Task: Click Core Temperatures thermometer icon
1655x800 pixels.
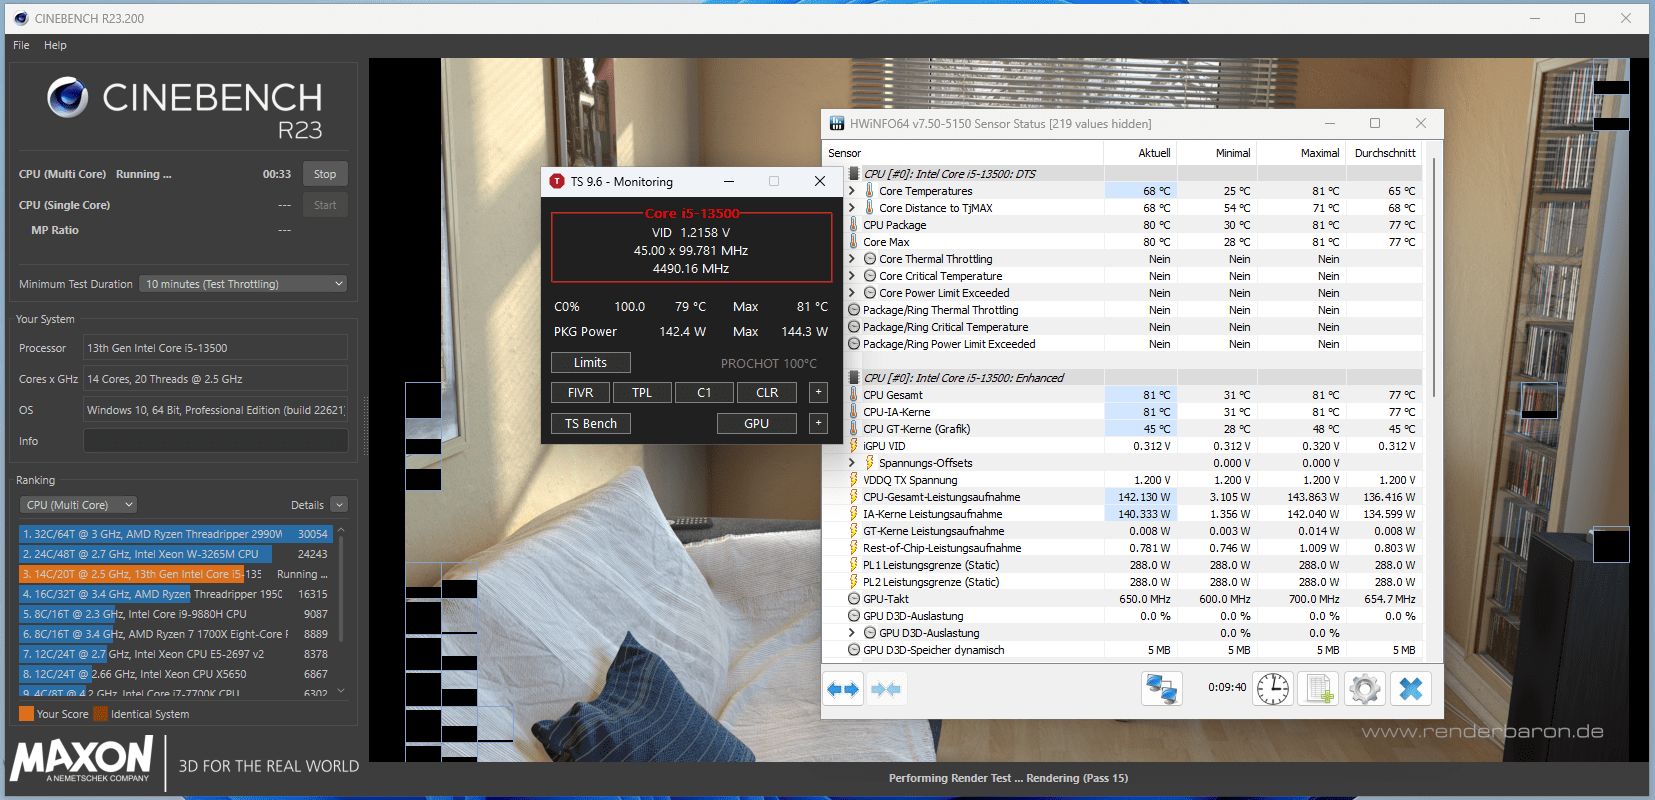Action: click(869, 190)
